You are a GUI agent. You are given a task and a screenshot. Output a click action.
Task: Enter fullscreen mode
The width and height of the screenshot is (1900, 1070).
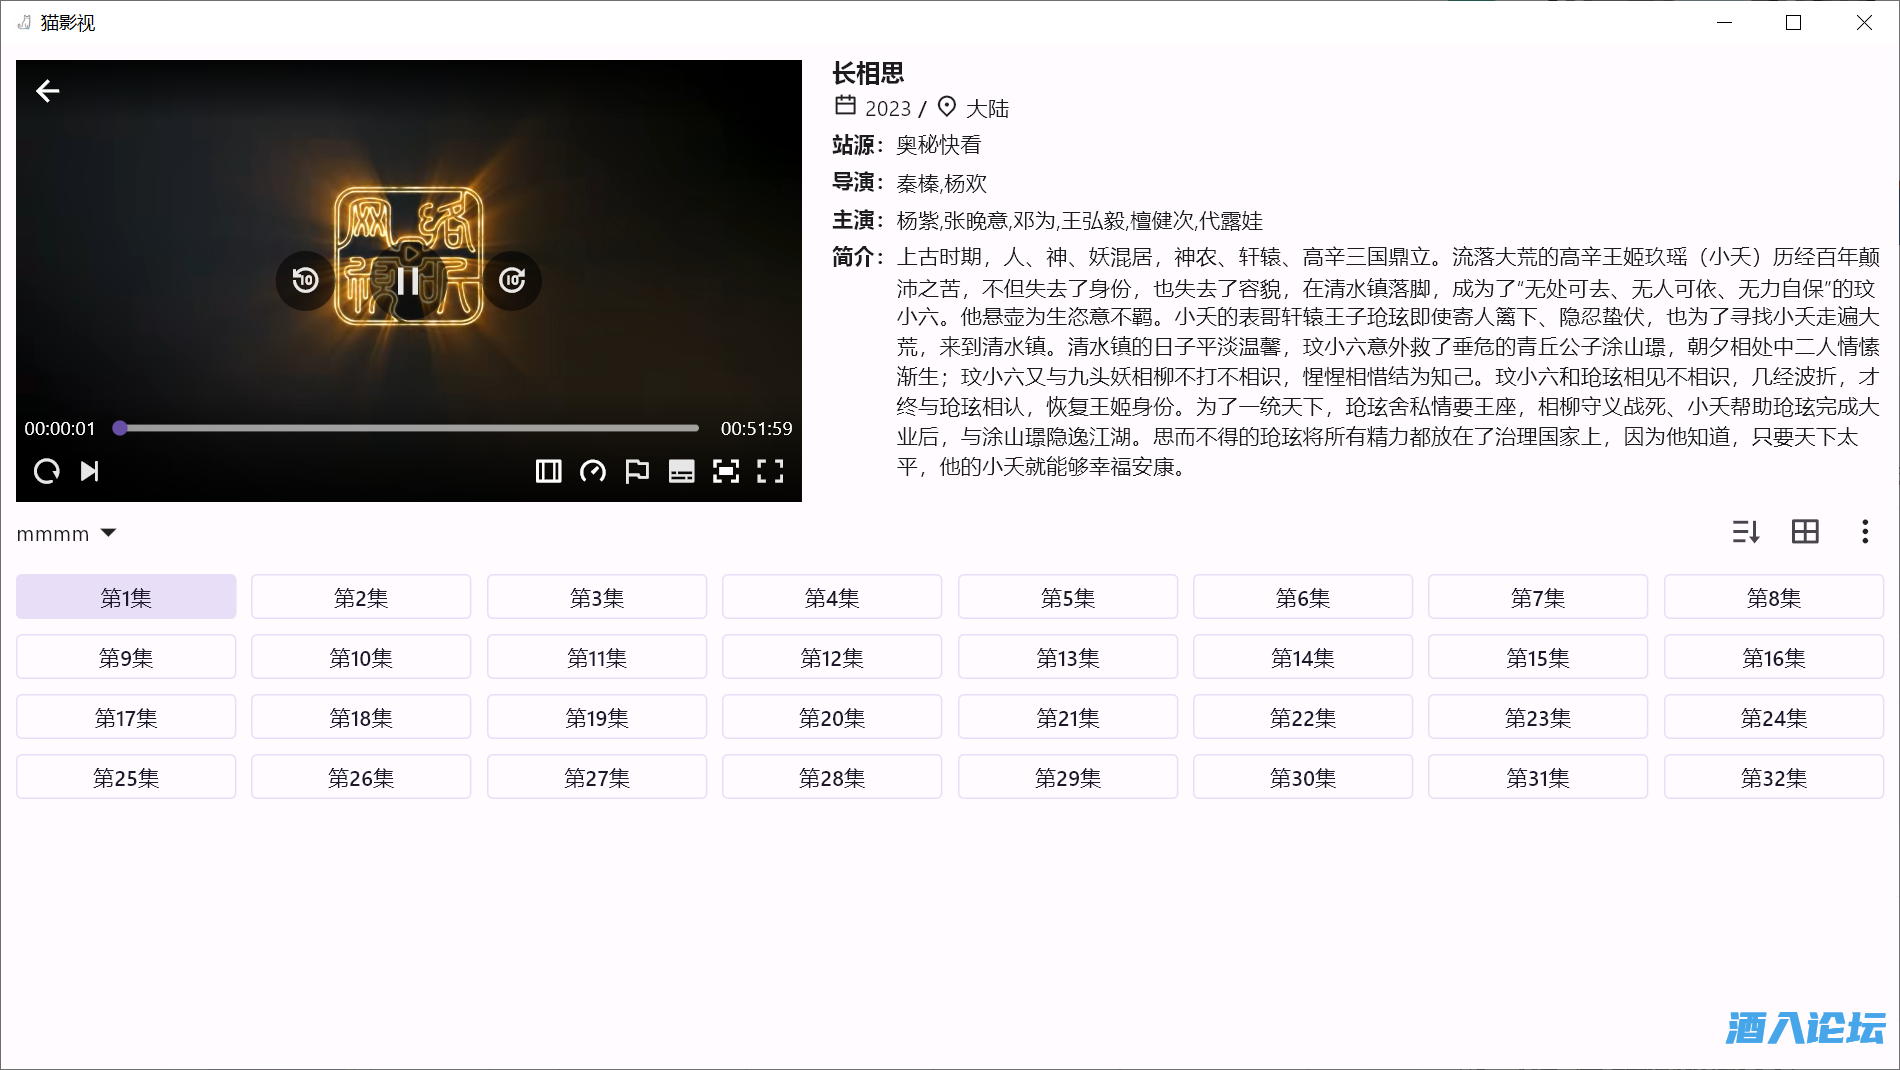(770, 471)
